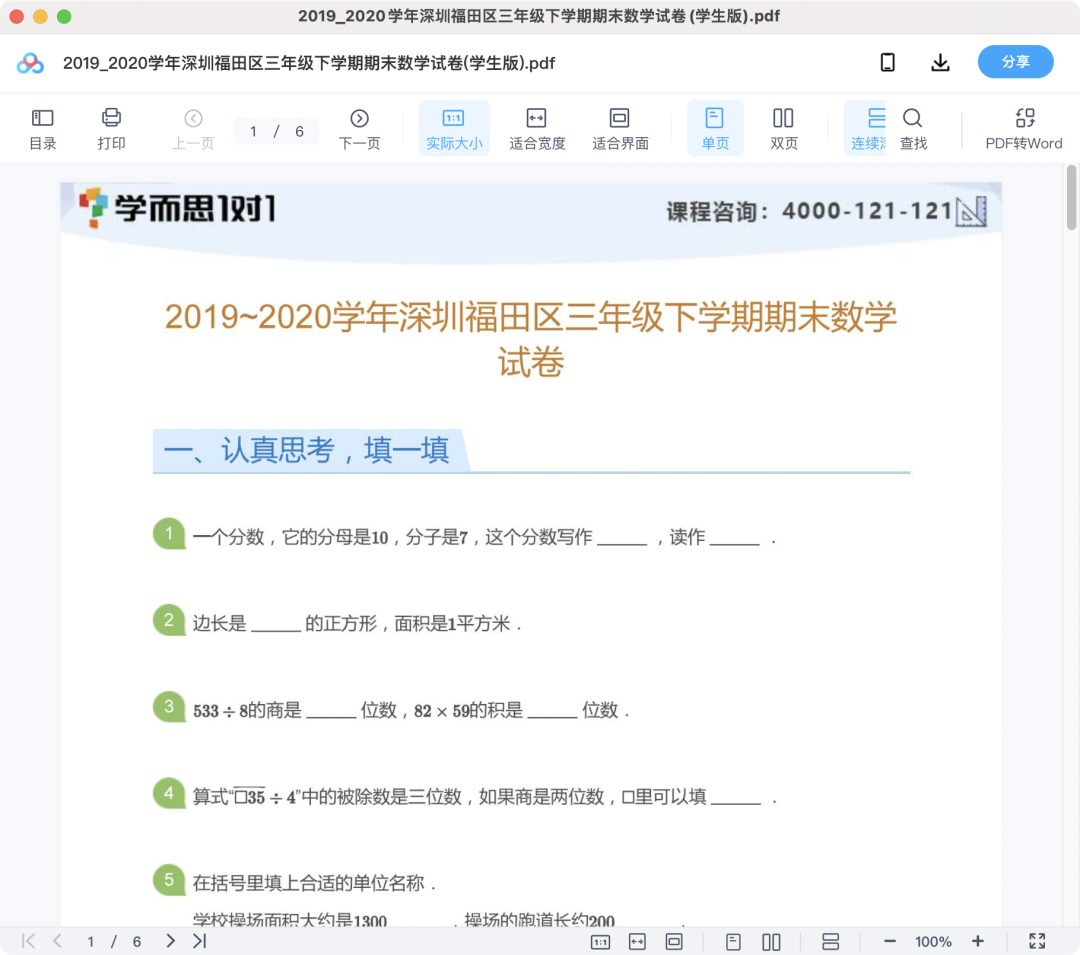Go to previous page with 上一页
1080x955 pixels.
pos(194,129)
